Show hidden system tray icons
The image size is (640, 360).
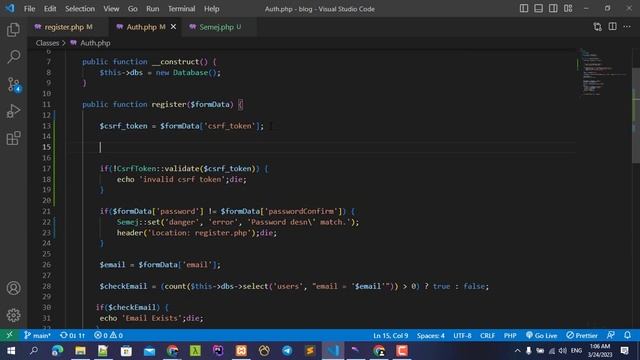click(x=517, y=351)
